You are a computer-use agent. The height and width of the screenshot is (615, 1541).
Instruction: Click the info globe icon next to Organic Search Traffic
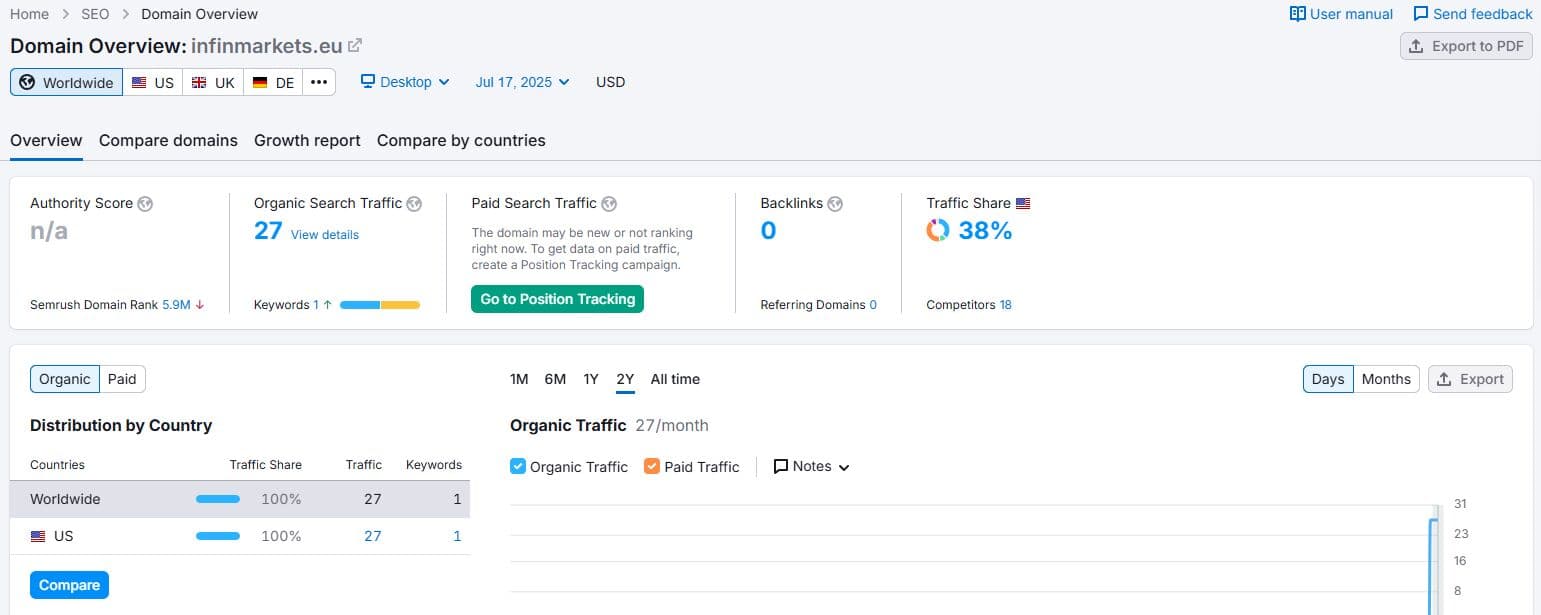414,204
